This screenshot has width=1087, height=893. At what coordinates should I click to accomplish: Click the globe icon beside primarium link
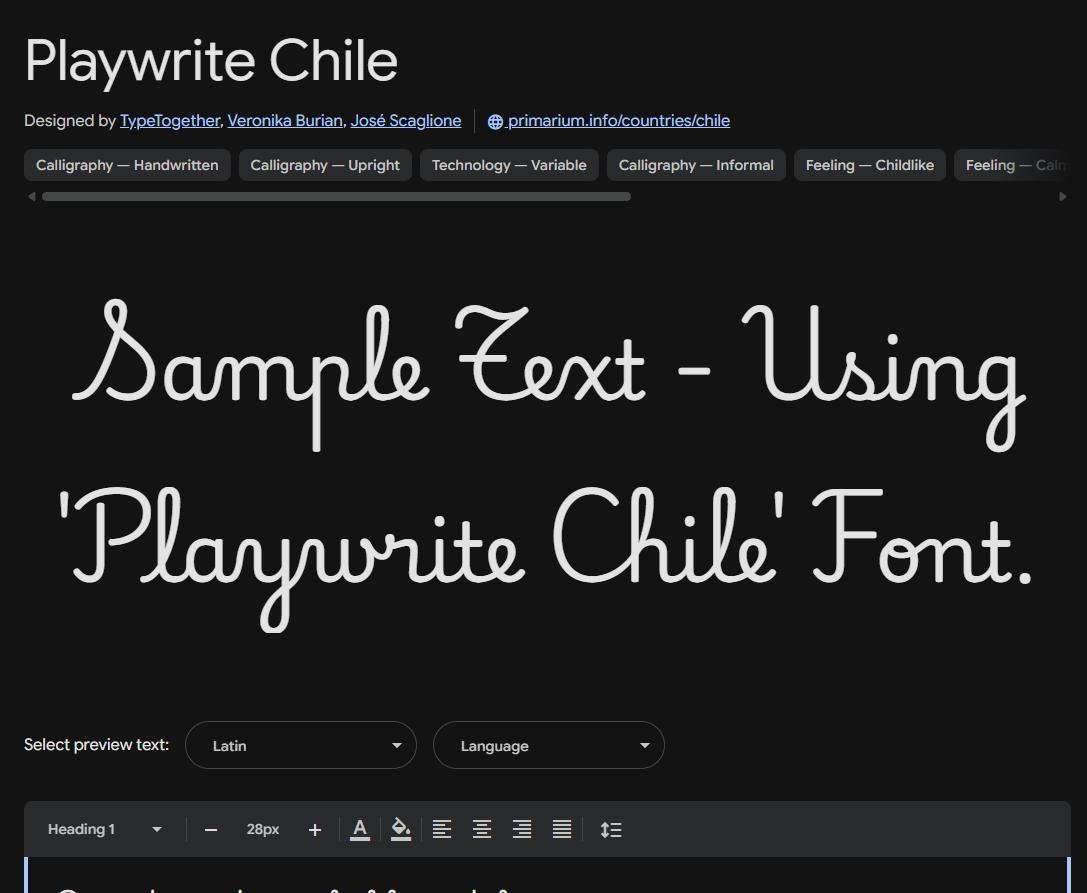coord(495,121)
